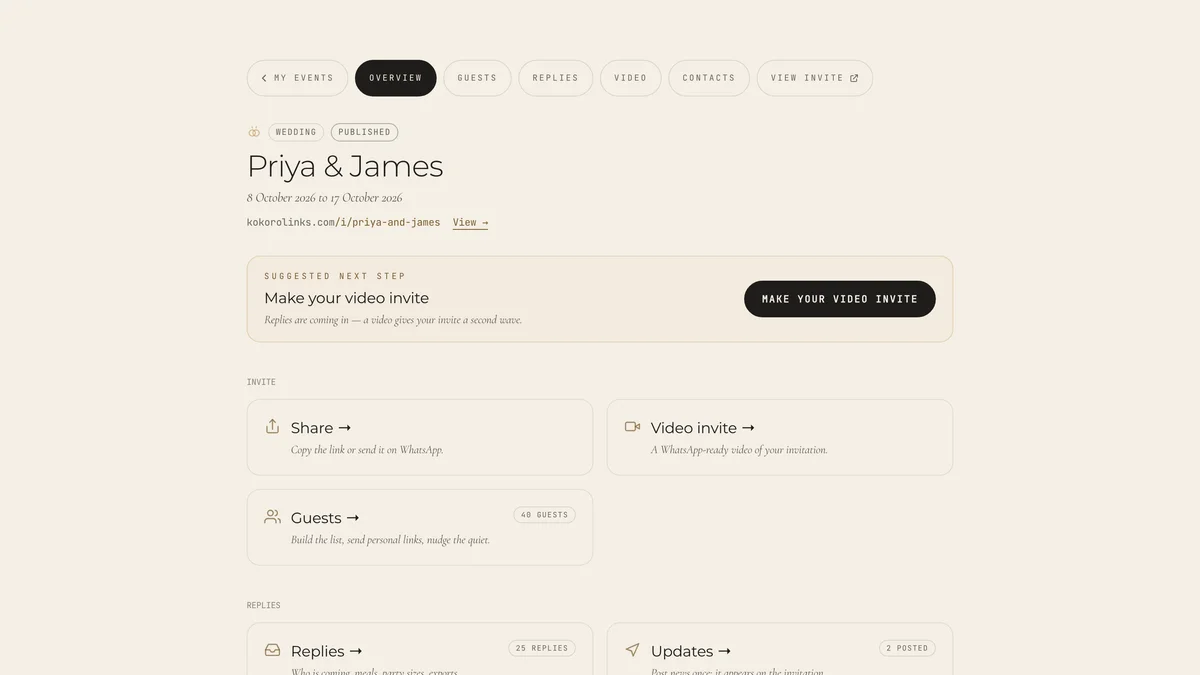The width and height of the screenshot is (1200, 675).
Task: Click the kokorolinks.com/i/priya-and-james URL text
Action: 343,223
